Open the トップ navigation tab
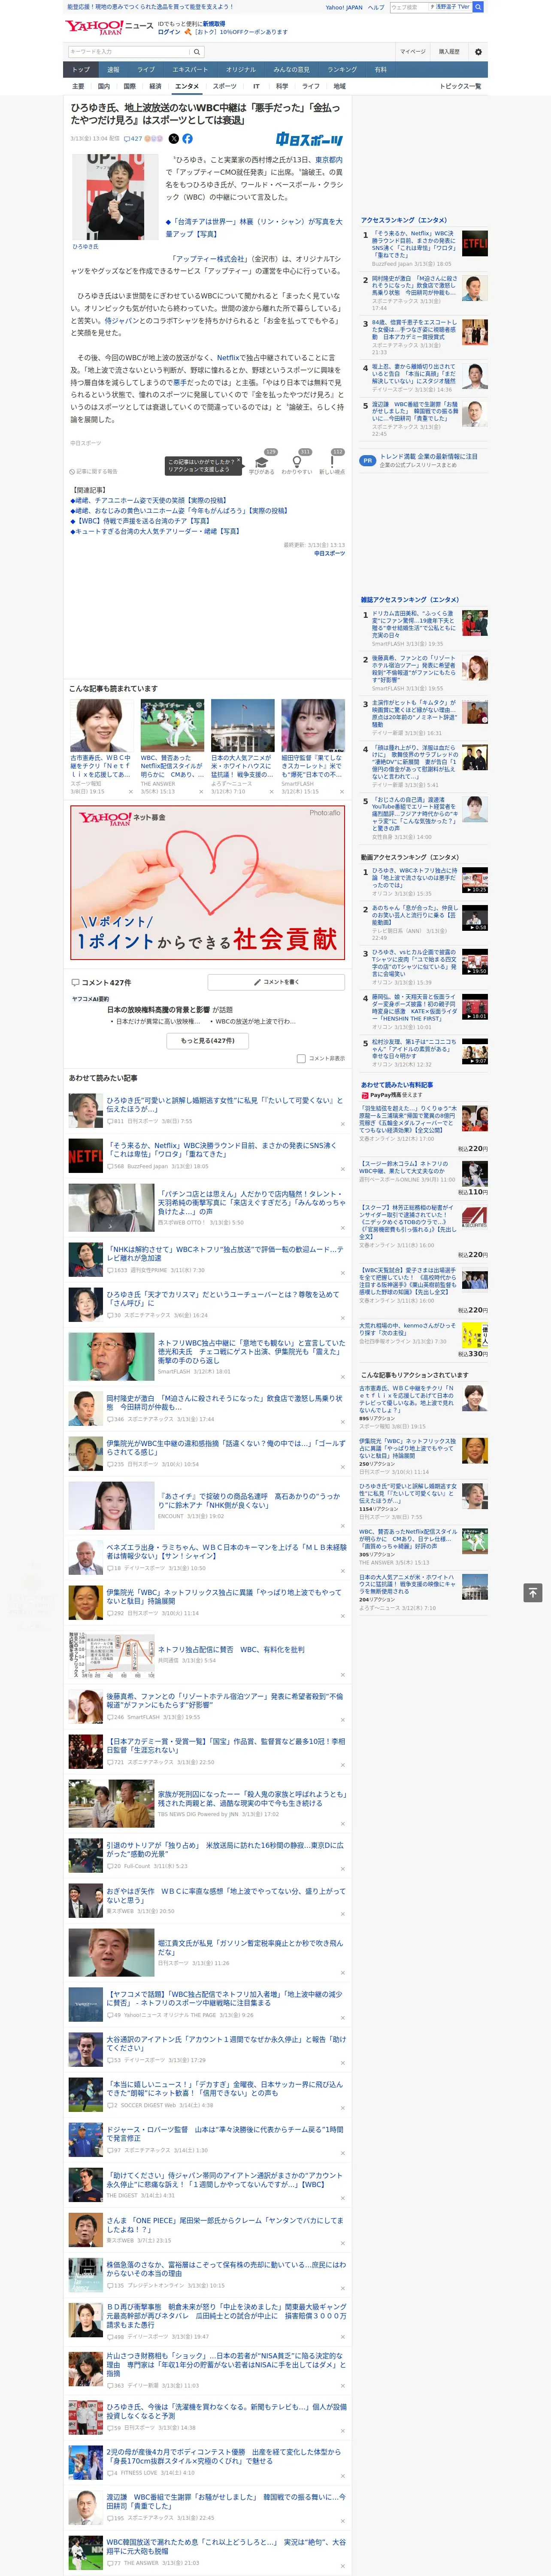This screenshot has width=551, height=2576. tap(81, 70)
